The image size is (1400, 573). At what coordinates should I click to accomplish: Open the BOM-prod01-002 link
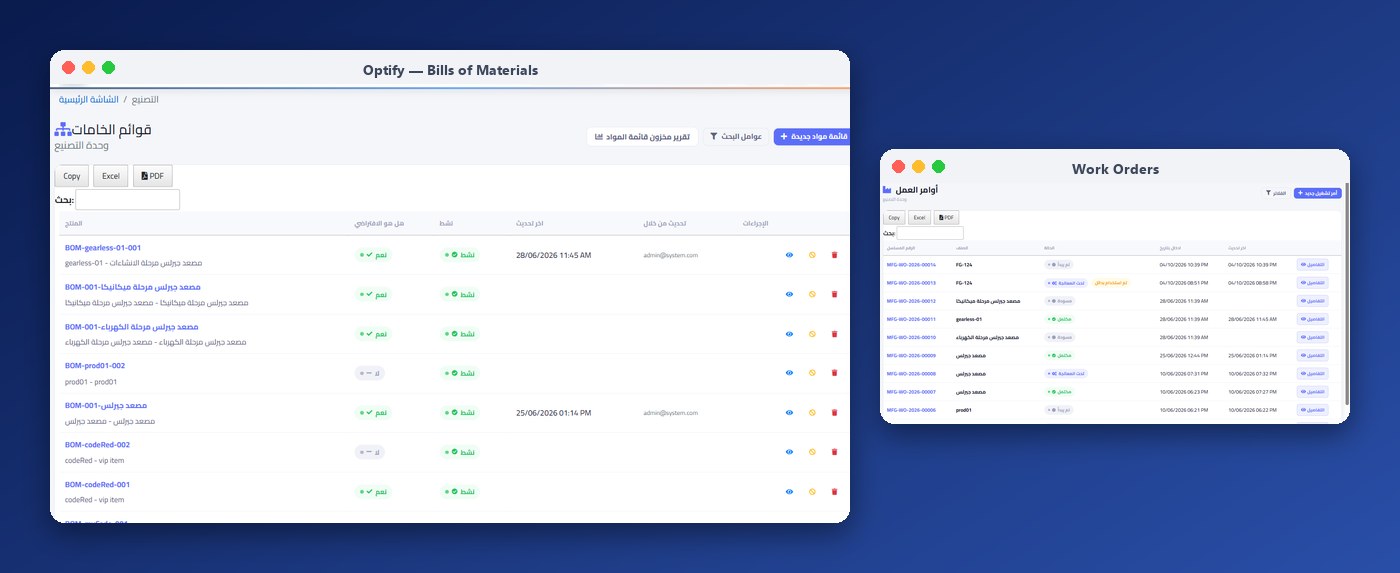coord(95,366)
